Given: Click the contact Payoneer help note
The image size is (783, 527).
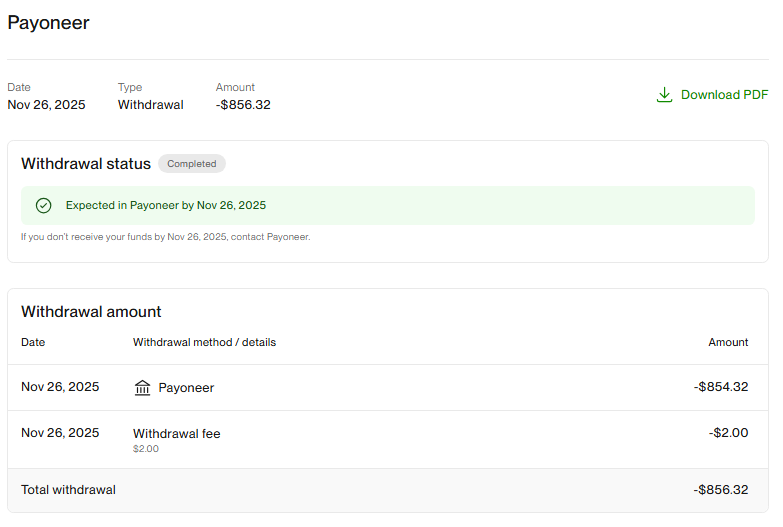Looking at the screenshot, I should 166,237.
